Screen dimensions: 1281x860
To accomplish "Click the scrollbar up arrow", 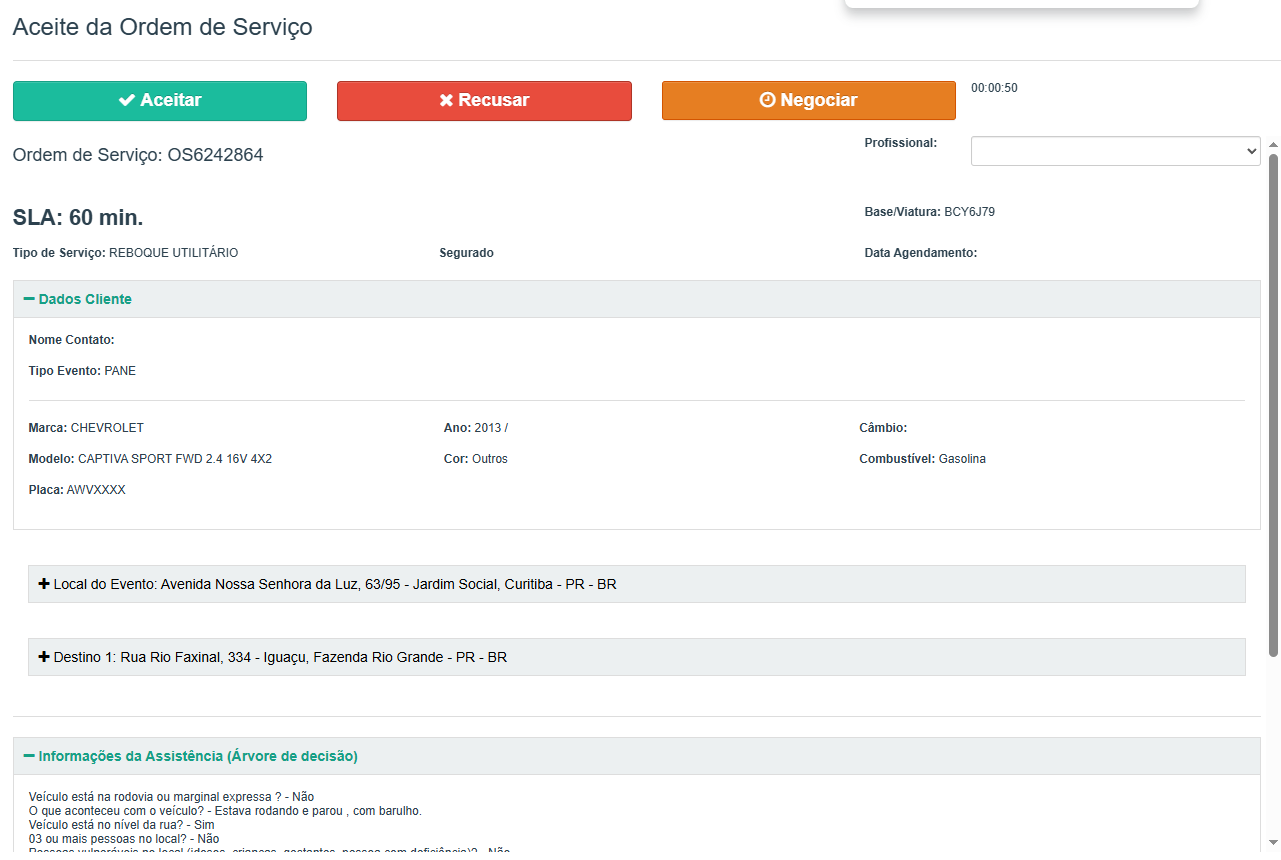I will click(1273, 144).
